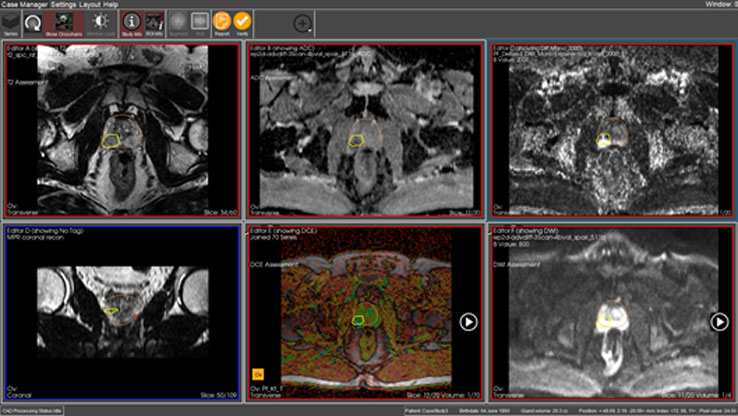Click the orange Verify checkmark
The width and height of the screenshot is (738, 416).
tap(242, 24)
